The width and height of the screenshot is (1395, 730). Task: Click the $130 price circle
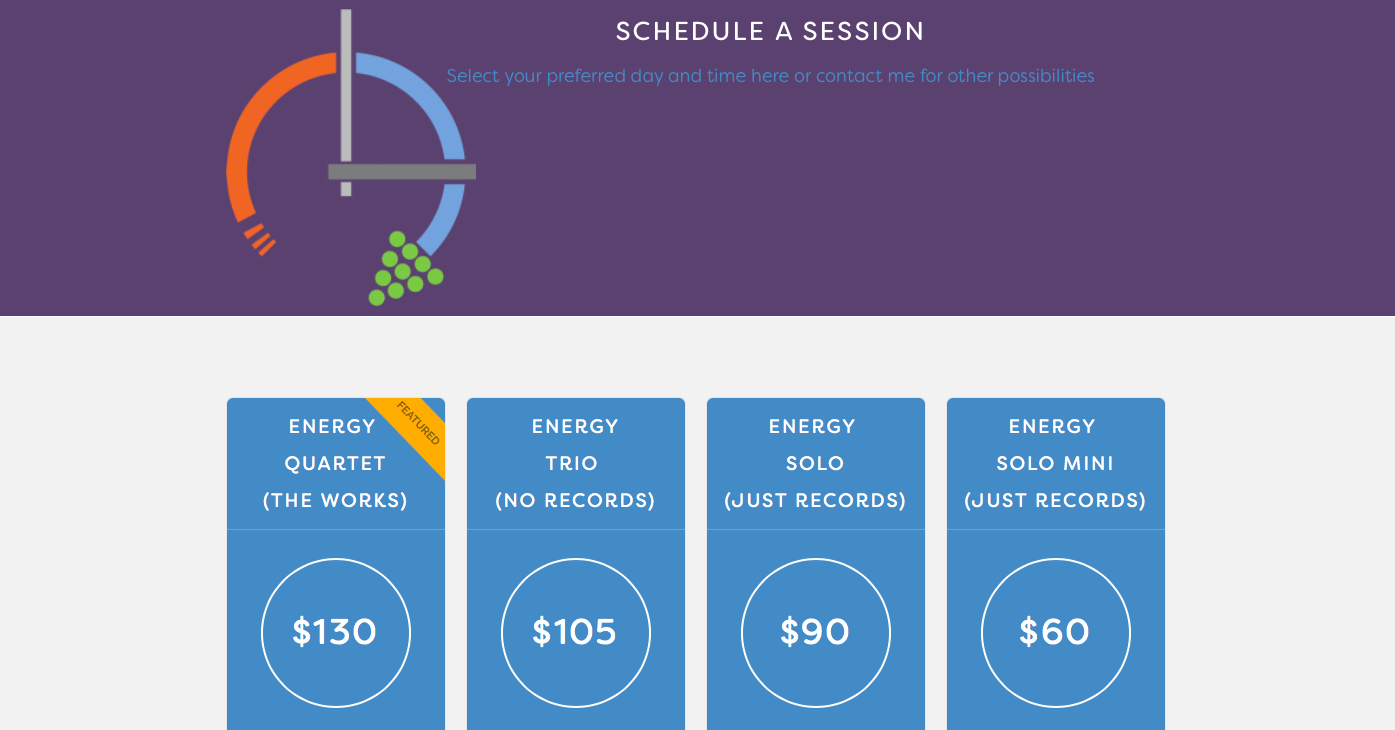(336, 633)
